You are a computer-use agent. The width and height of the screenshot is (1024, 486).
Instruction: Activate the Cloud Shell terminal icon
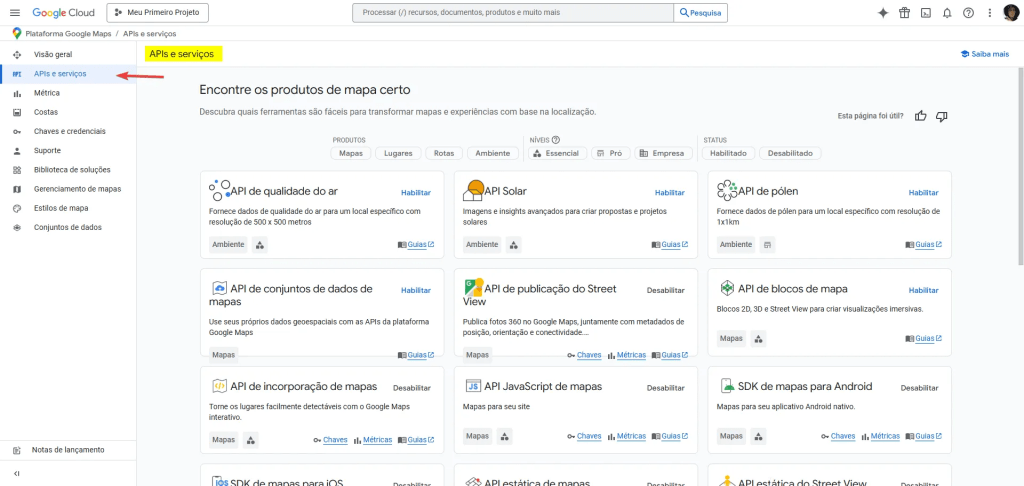pos(925,13)
